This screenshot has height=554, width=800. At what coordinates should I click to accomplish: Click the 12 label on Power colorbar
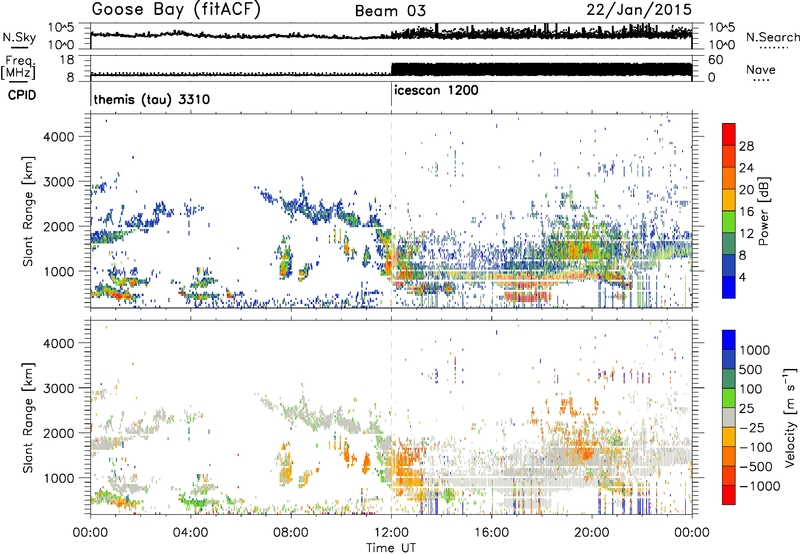[746, 233]
